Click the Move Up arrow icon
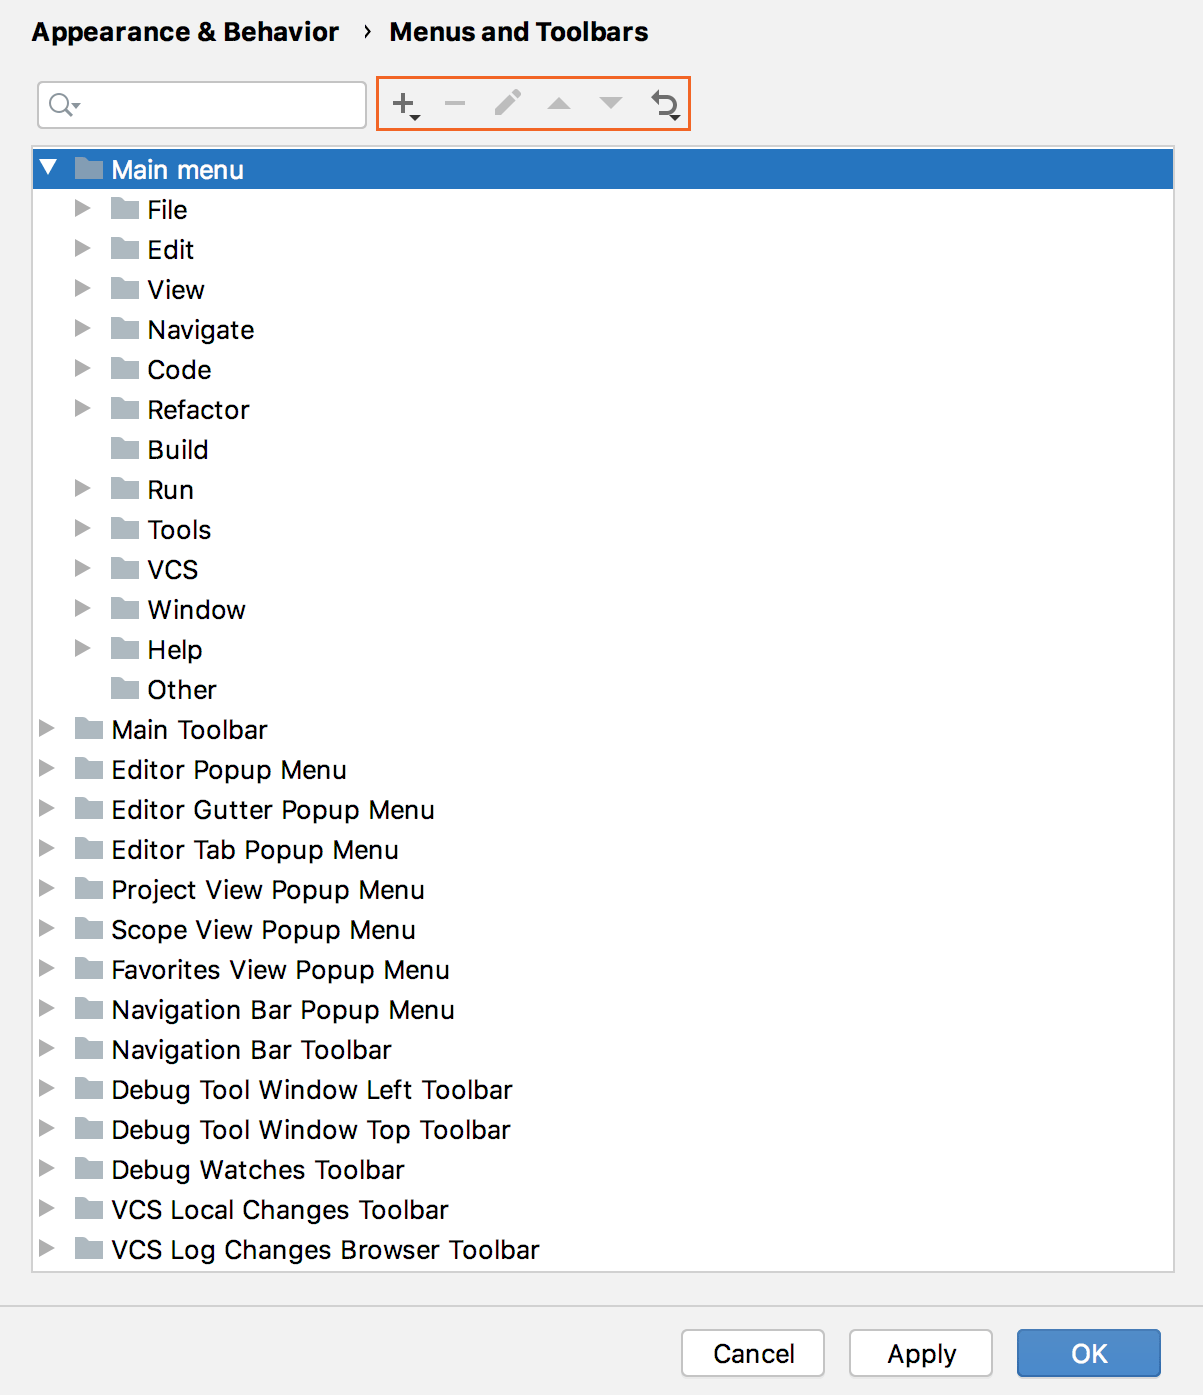Screen dimensions: 1203x1395 coord(559,103)
